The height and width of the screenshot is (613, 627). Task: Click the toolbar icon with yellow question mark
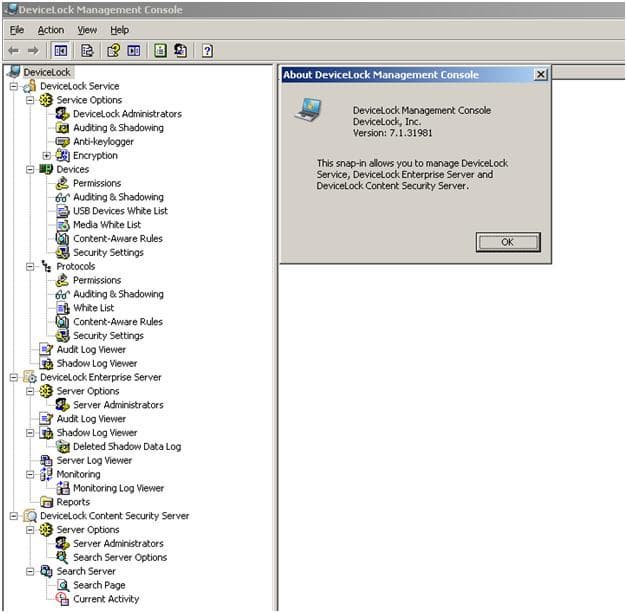point(114,51)
